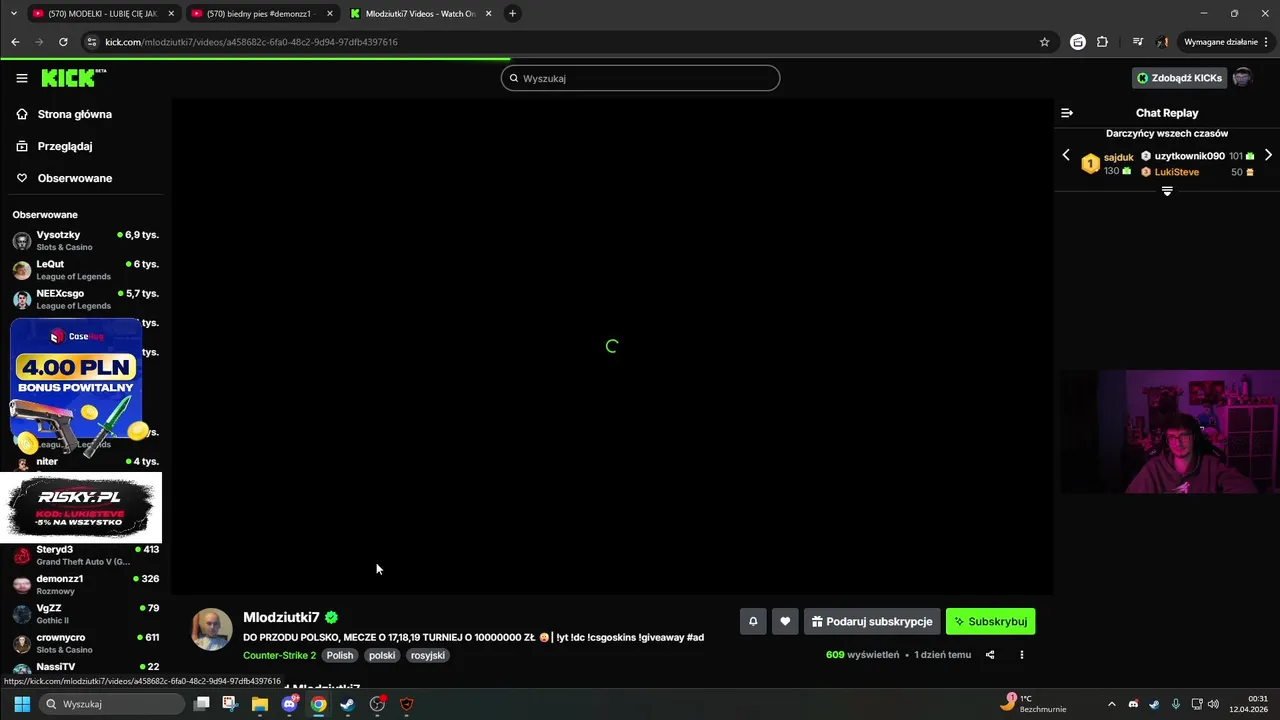Open File Explorer from the taskbar
1280x720 pixels.
click(x=260, y=704)
